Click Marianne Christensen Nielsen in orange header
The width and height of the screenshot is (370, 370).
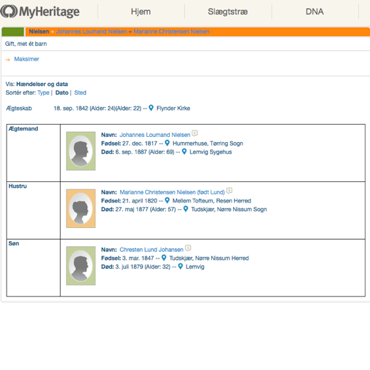[171, 32]
